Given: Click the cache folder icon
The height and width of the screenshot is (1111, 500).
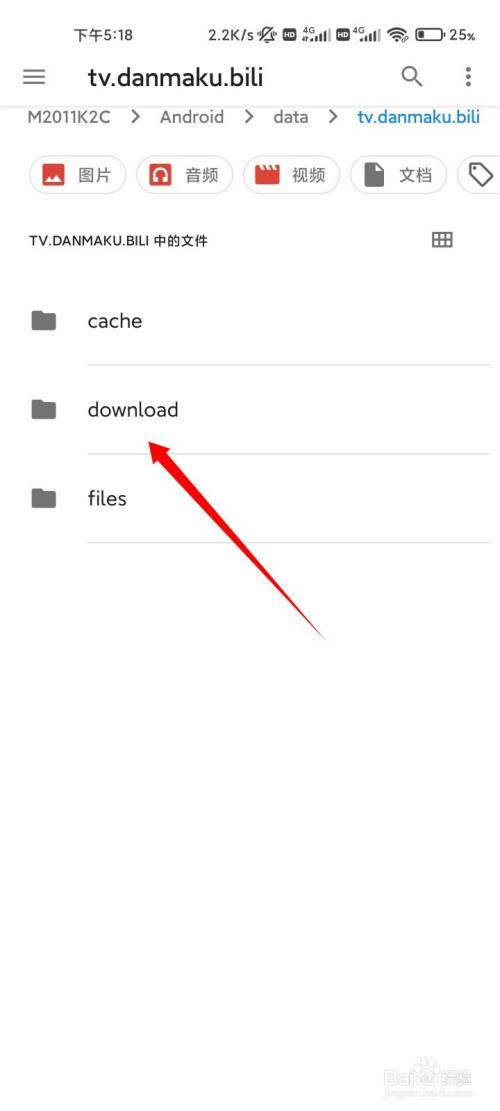Looking at the screenshot, I should click(44, 321).
